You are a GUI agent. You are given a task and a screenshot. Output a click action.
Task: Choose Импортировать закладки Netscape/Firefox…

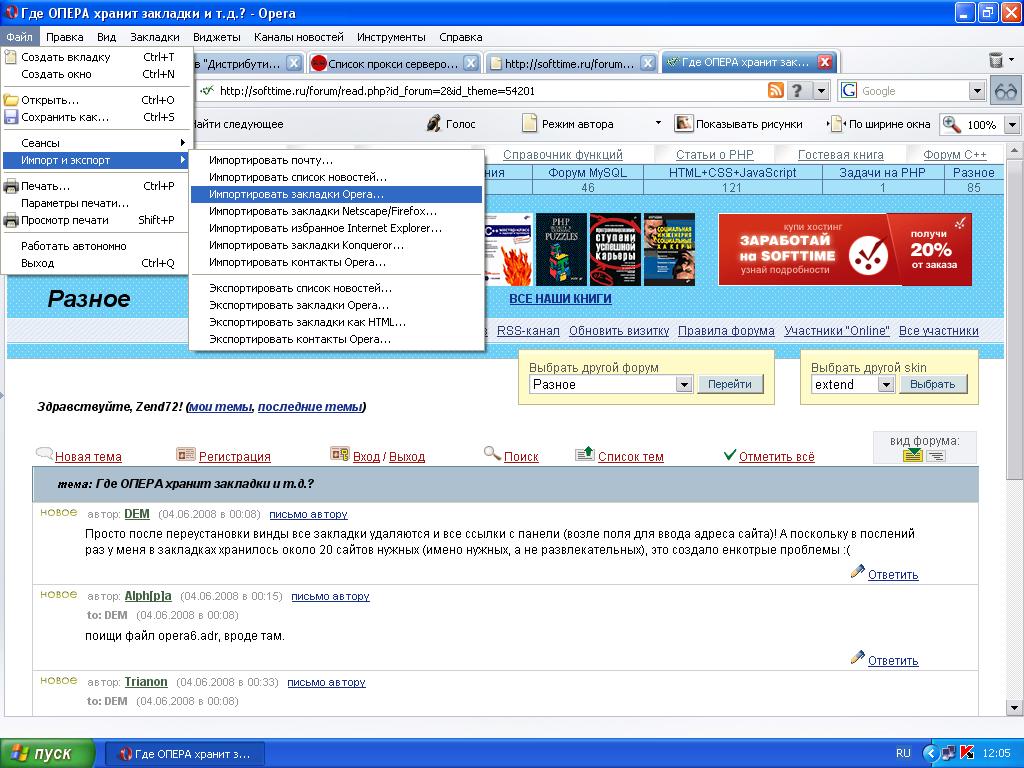click(x=336, y=211)
